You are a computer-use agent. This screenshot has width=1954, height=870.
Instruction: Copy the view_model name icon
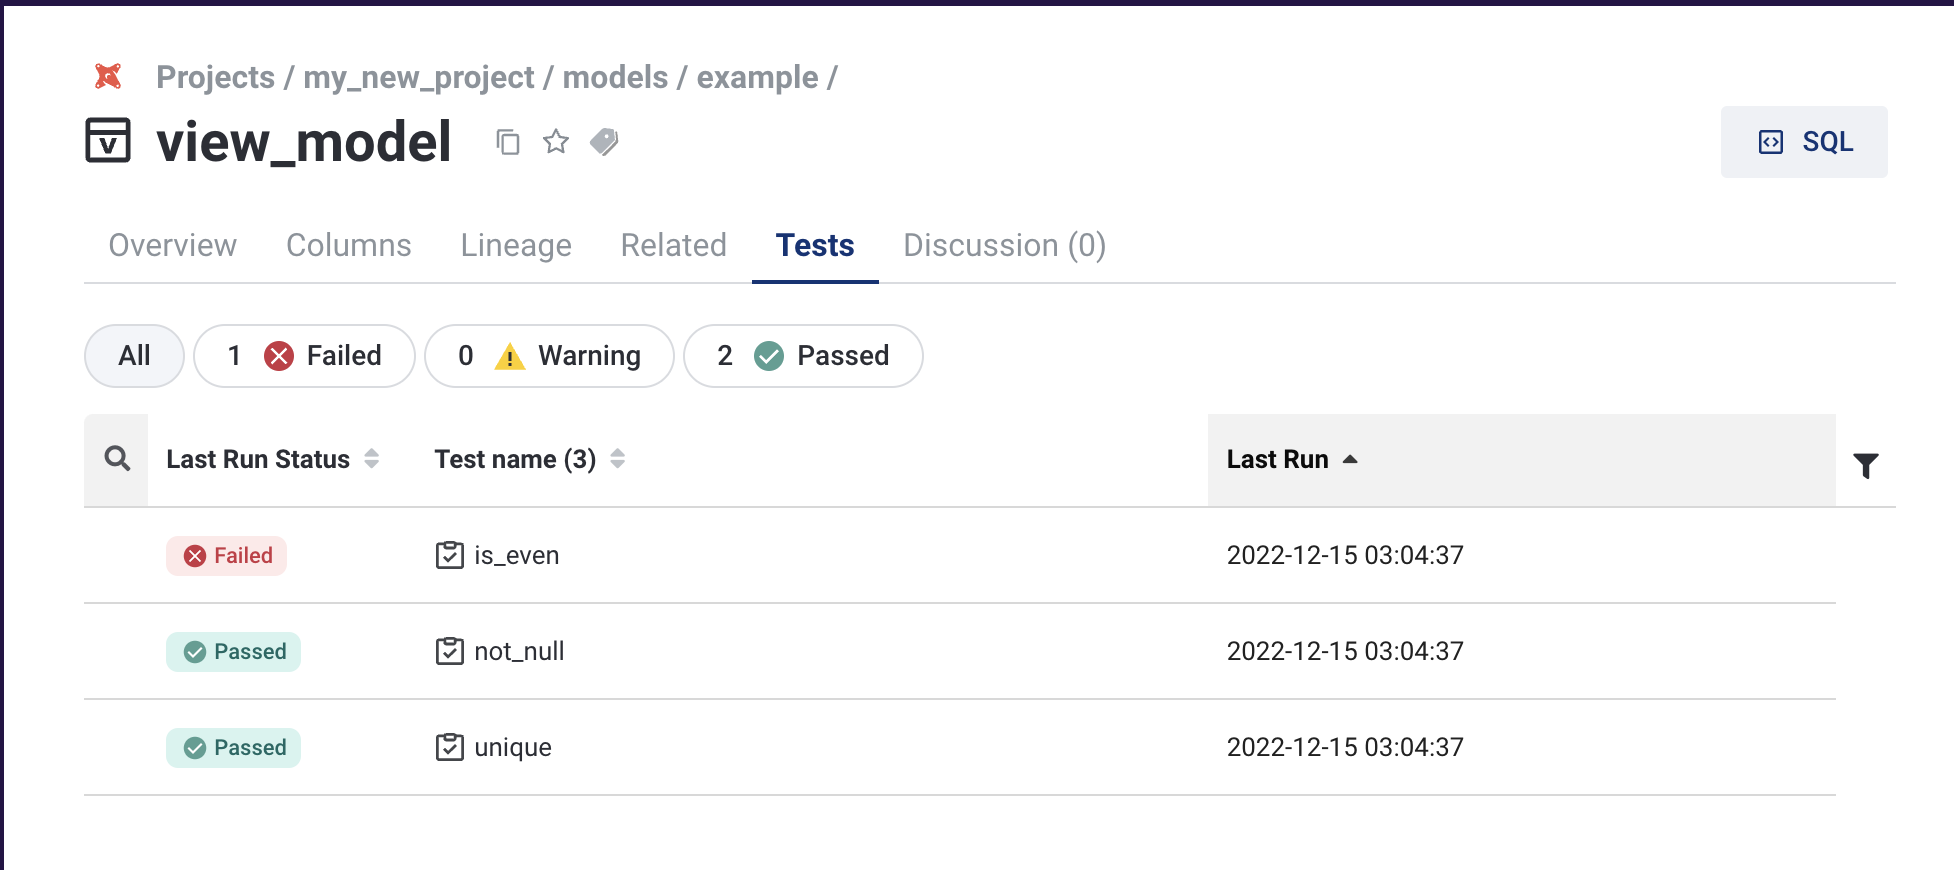coord(508,142)
